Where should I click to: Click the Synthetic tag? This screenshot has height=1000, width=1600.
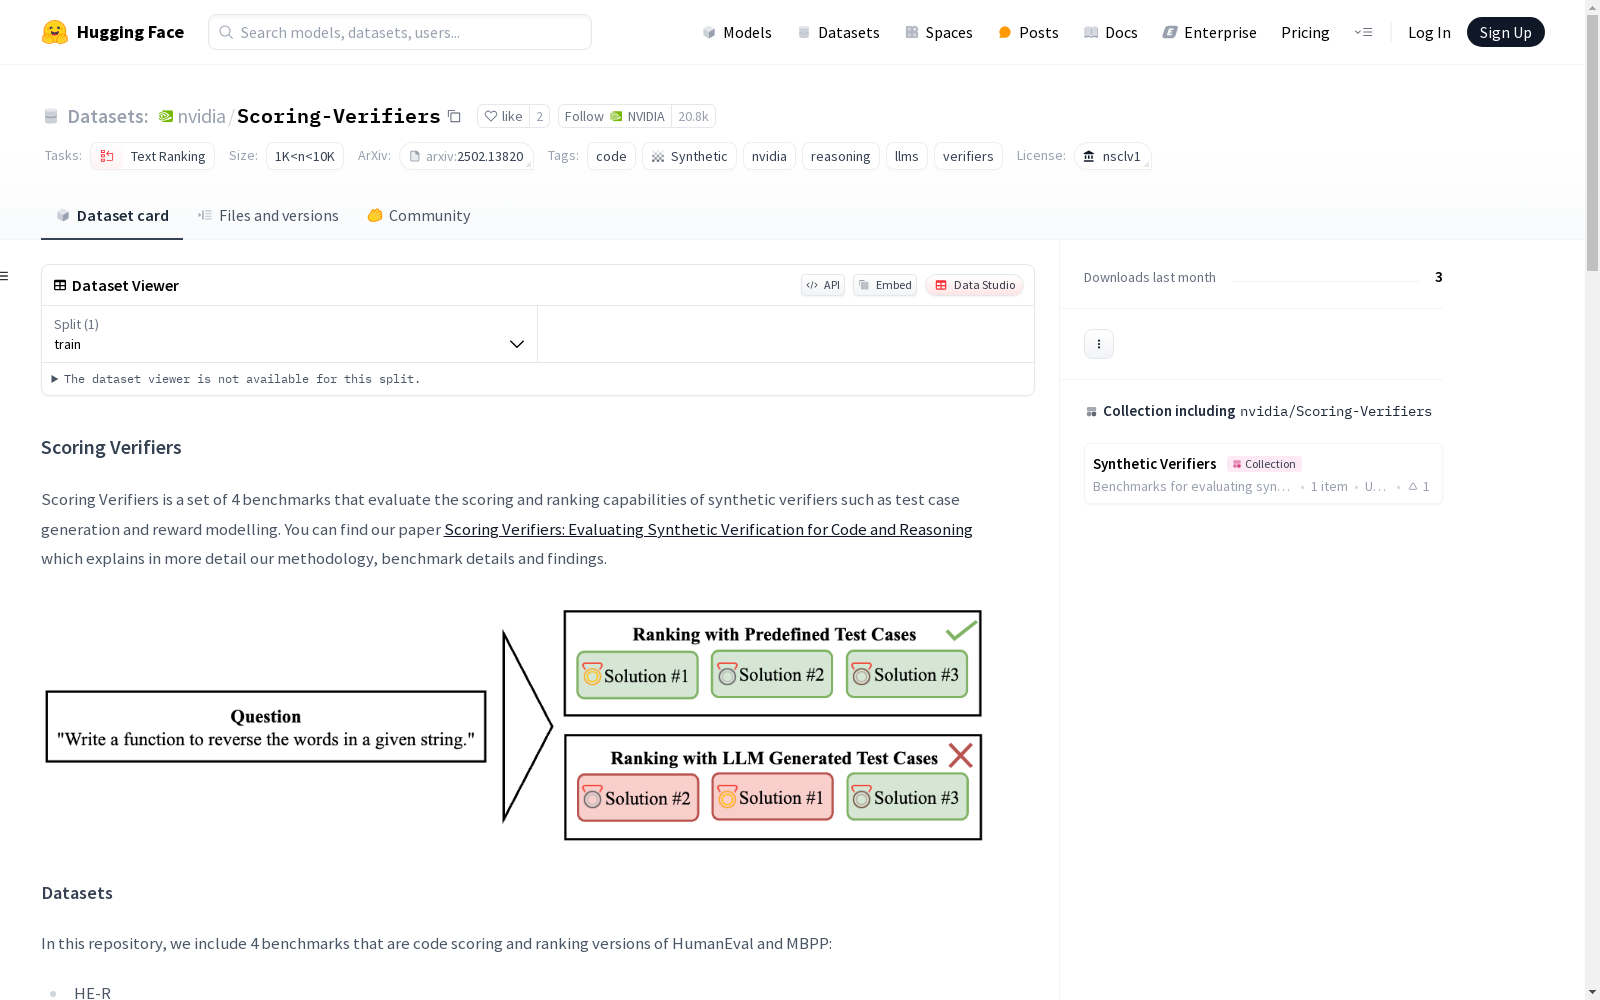pos(689,156)
